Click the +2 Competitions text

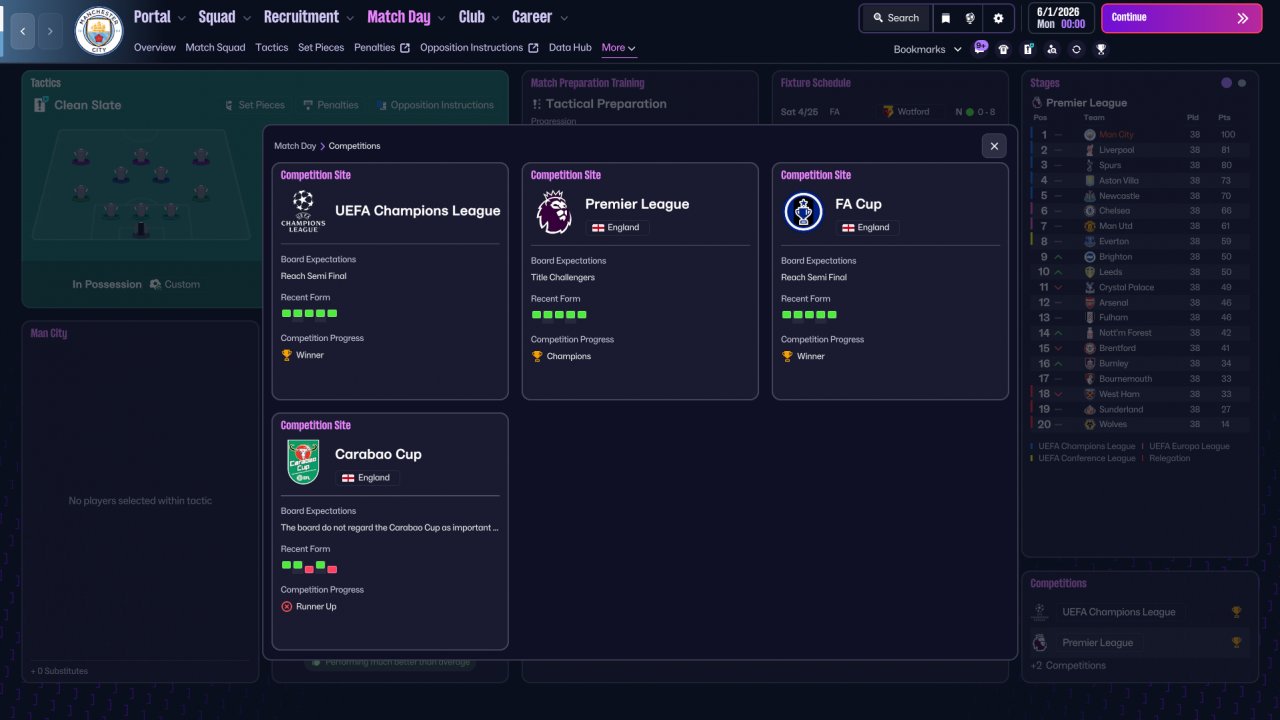(1068, 666)
